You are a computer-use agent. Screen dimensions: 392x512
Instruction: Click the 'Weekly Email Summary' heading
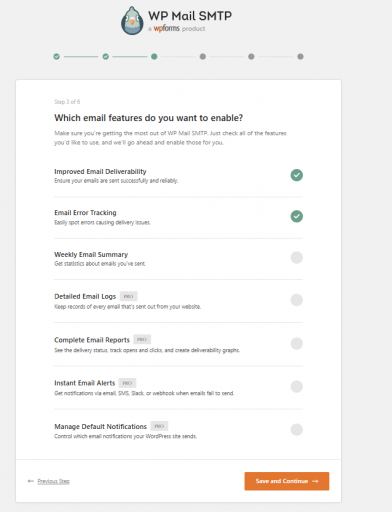[x=91, y=255]
